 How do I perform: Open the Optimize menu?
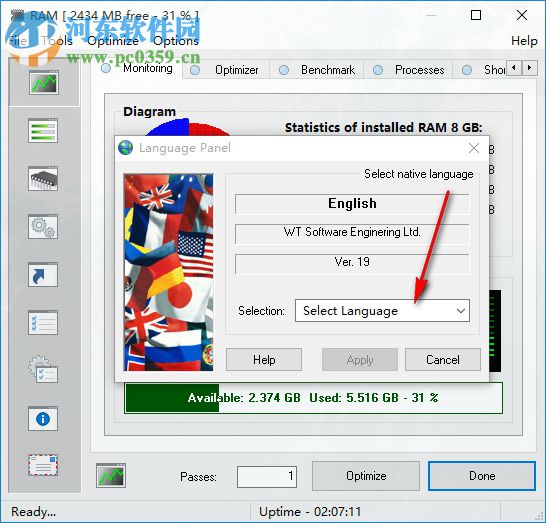click(113, 41)
